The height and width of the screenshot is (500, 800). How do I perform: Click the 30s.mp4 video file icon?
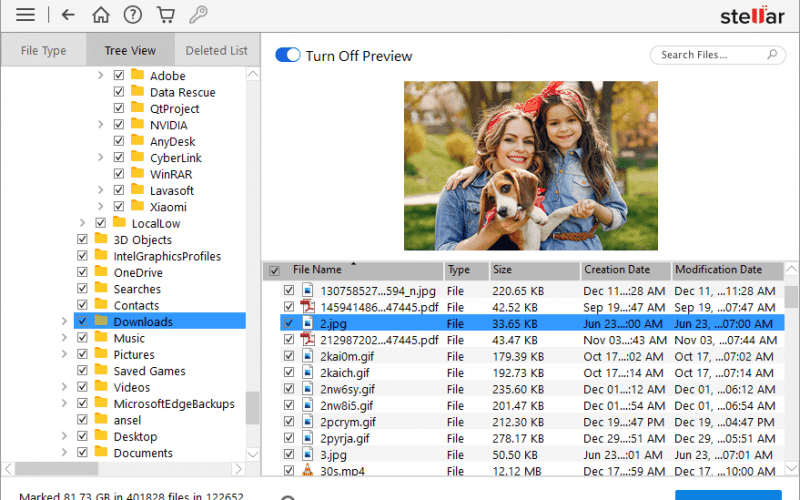pos(308,471)
